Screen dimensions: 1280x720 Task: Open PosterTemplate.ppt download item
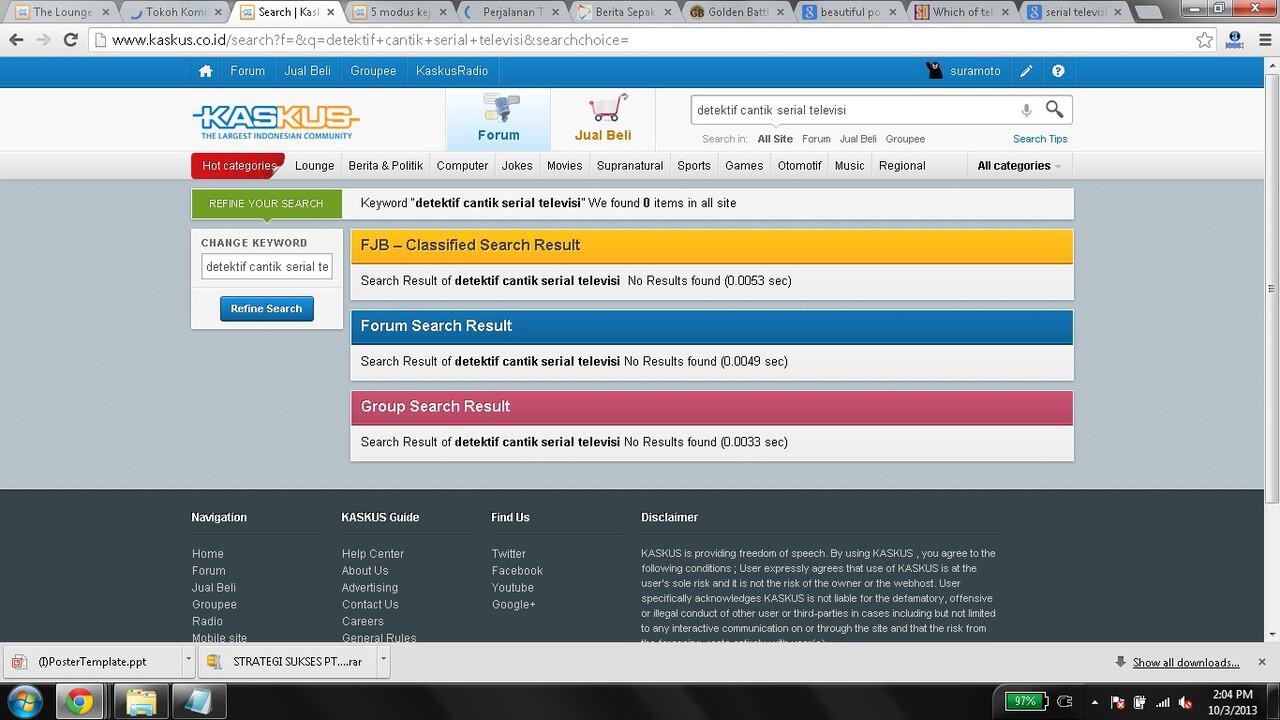tap(93, 661)
